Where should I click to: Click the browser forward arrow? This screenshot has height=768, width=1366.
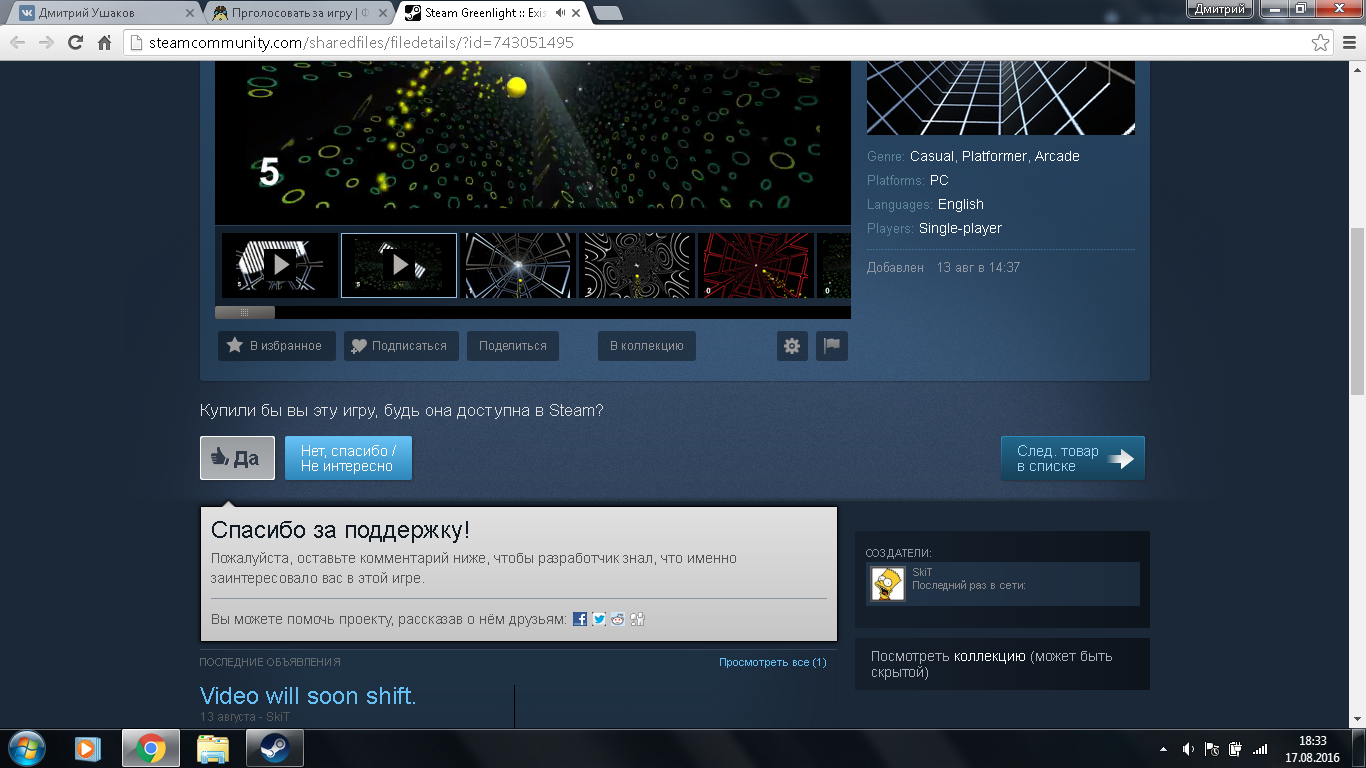[46, 43]
